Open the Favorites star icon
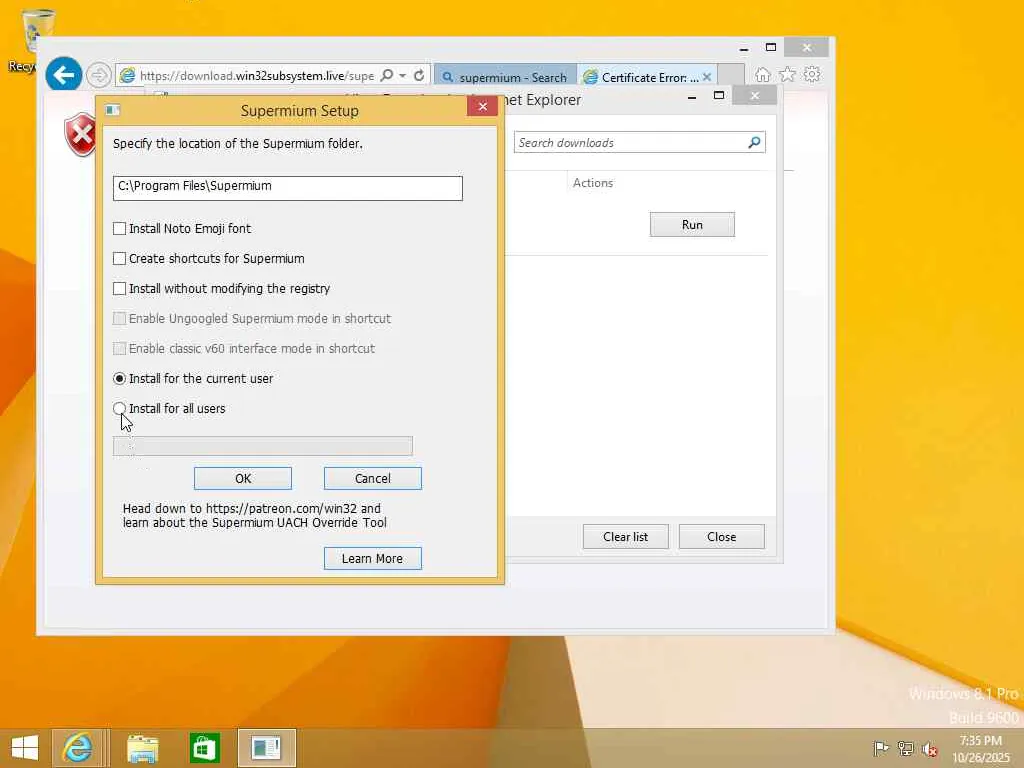 788,75
